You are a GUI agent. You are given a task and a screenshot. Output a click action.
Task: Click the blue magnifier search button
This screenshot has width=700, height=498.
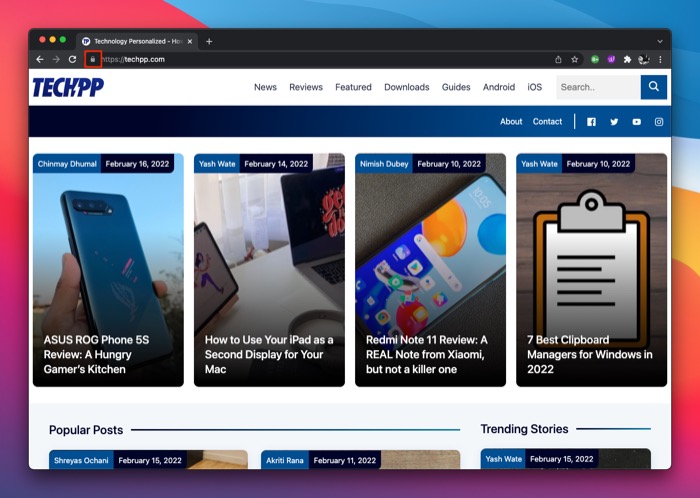[654, 87]
